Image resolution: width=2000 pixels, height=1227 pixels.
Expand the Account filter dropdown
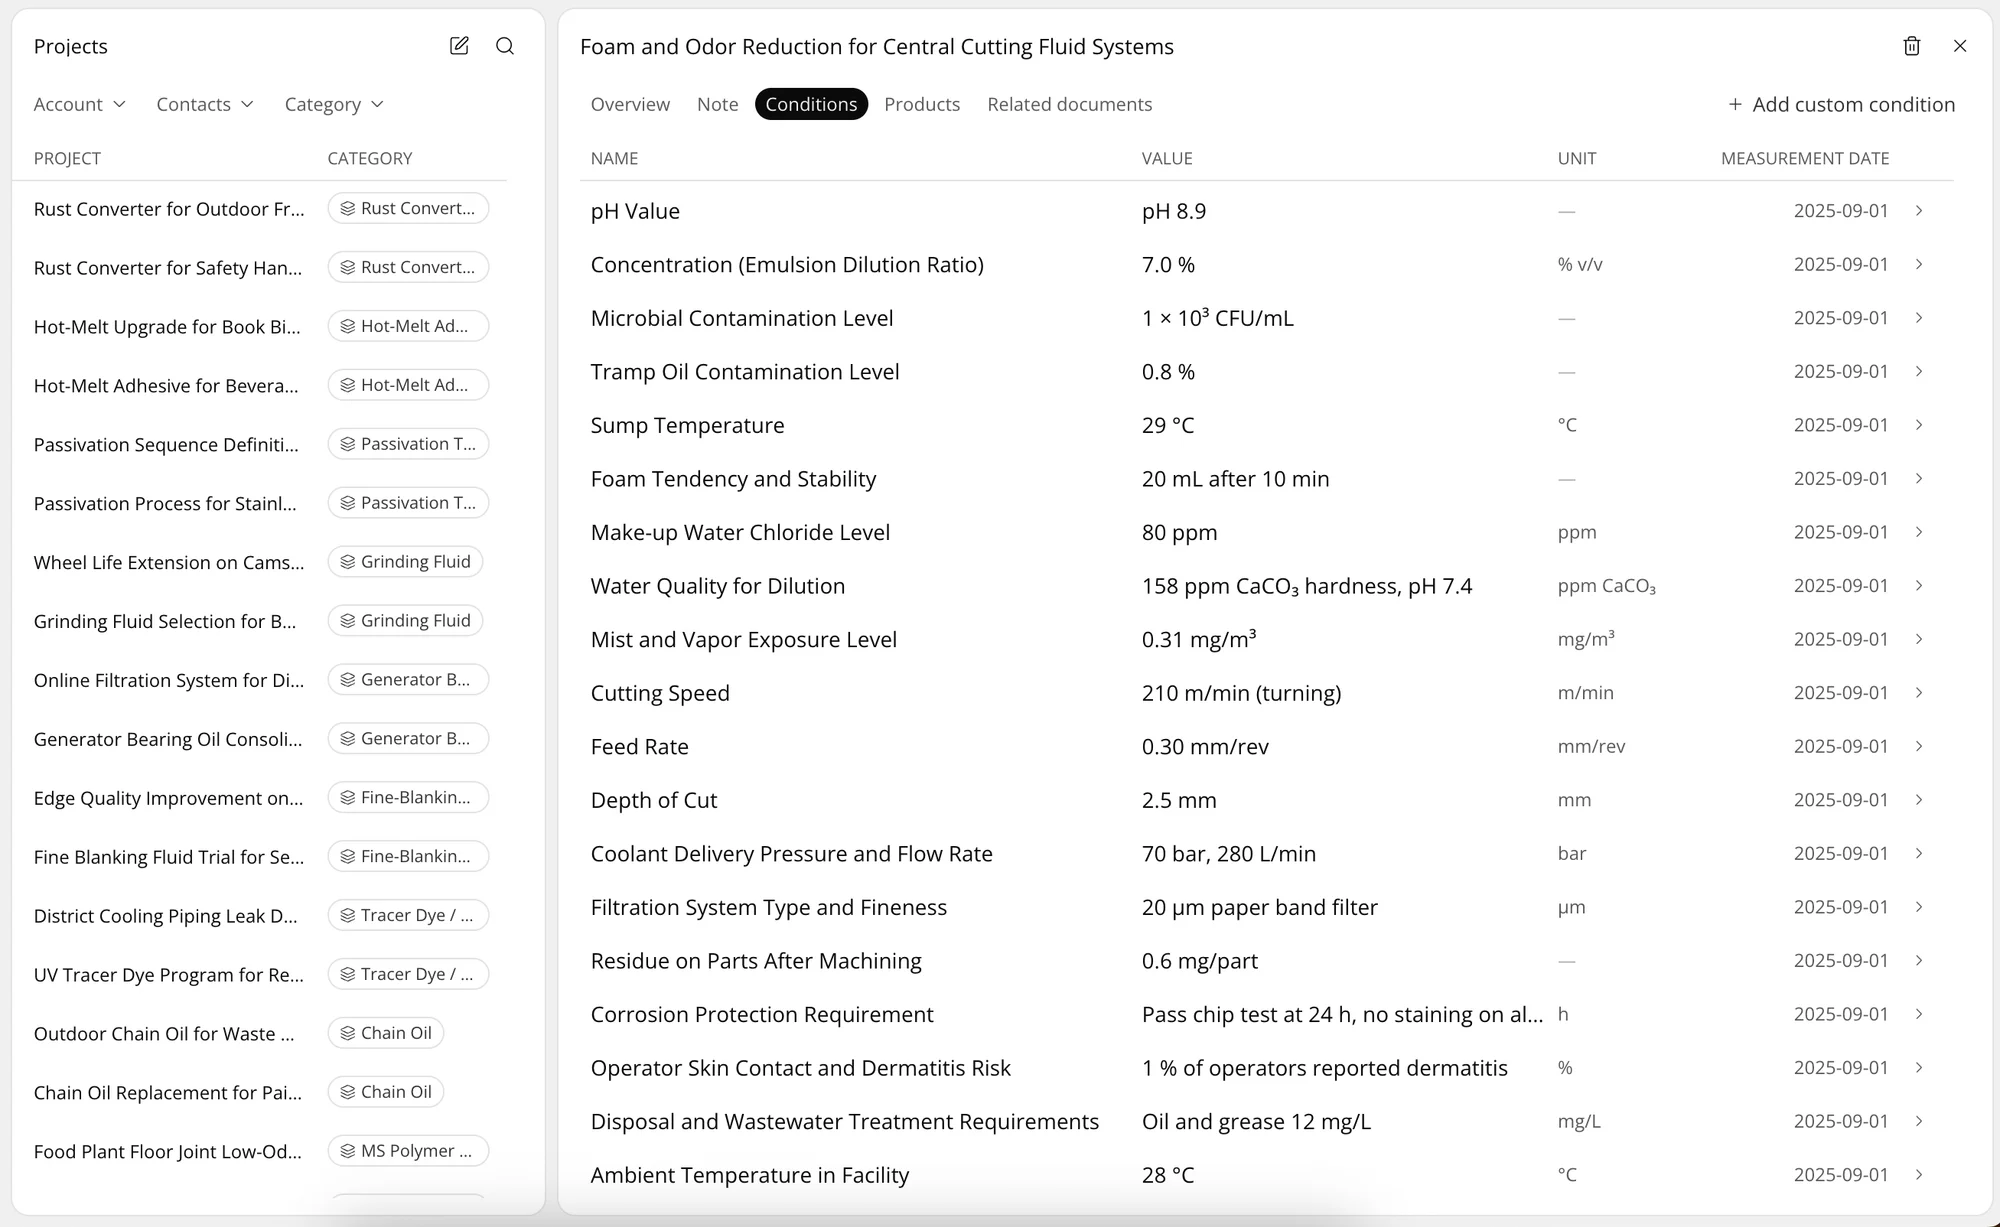click(x=80, y=104)
